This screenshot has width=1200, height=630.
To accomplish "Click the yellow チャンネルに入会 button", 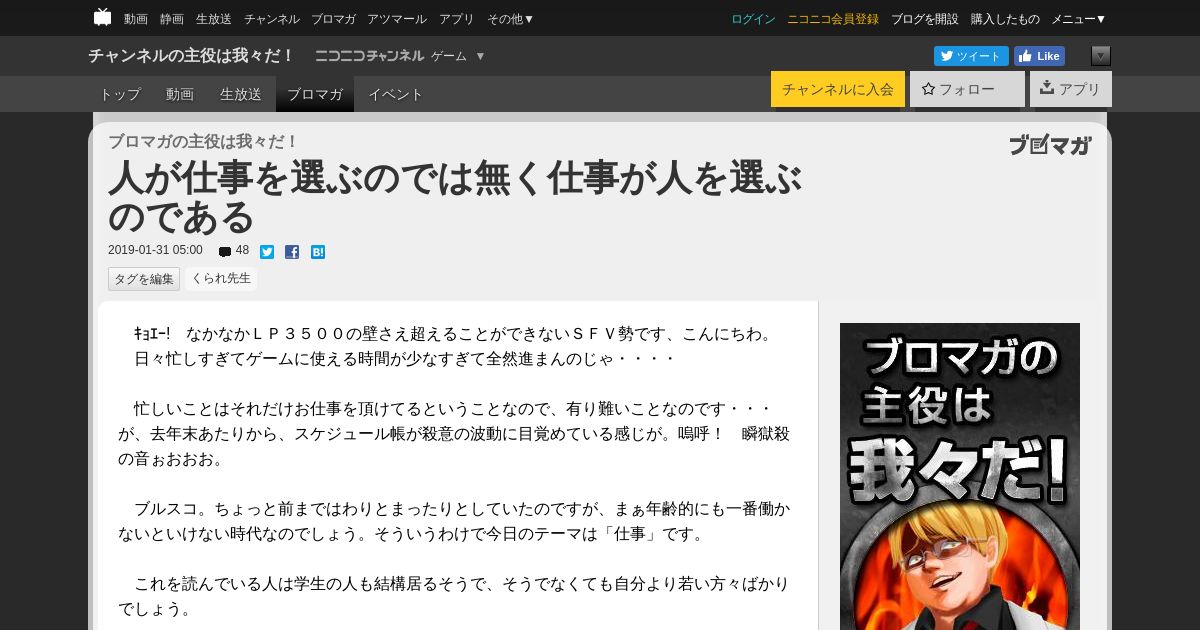I will pos(838,89).
